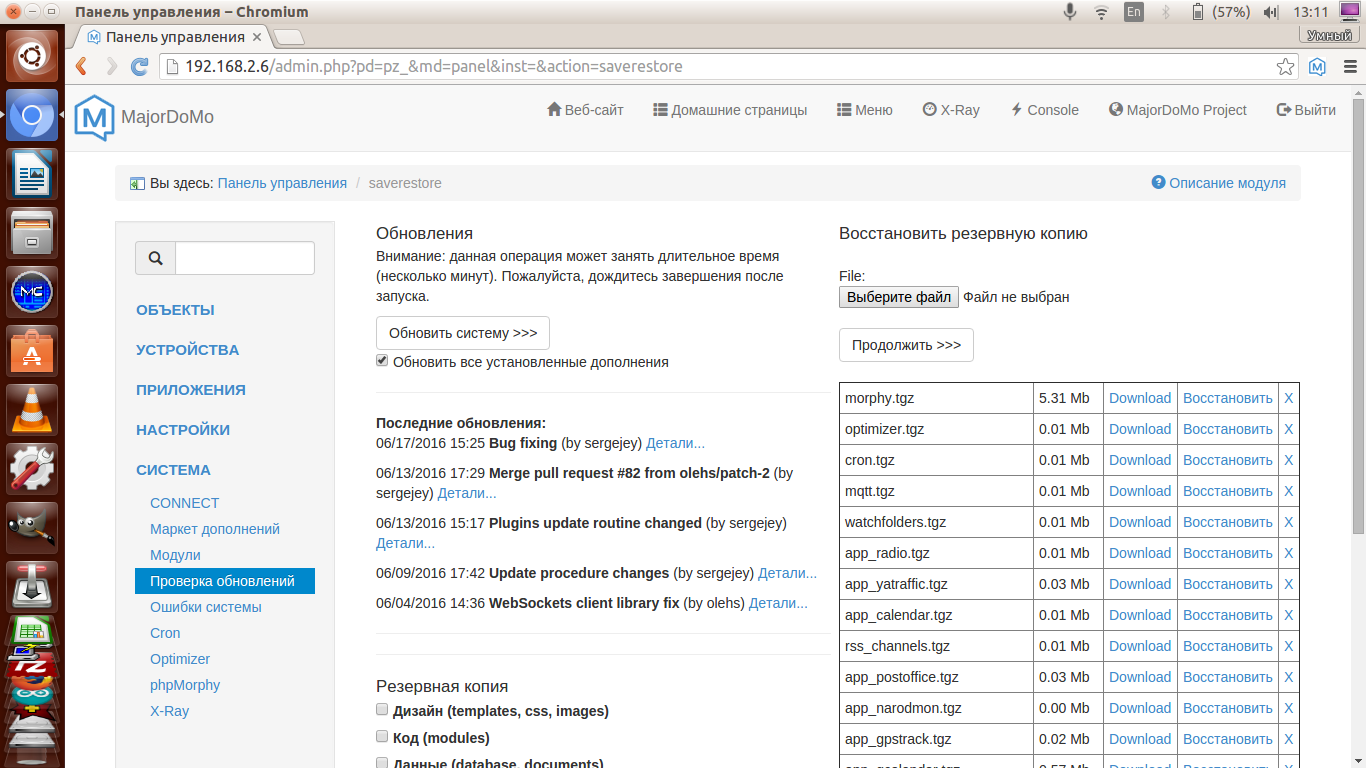Open the MajorDoMo Project link in navigation
Viewport: 1366px width, 768px height.
coord(1178,110)
